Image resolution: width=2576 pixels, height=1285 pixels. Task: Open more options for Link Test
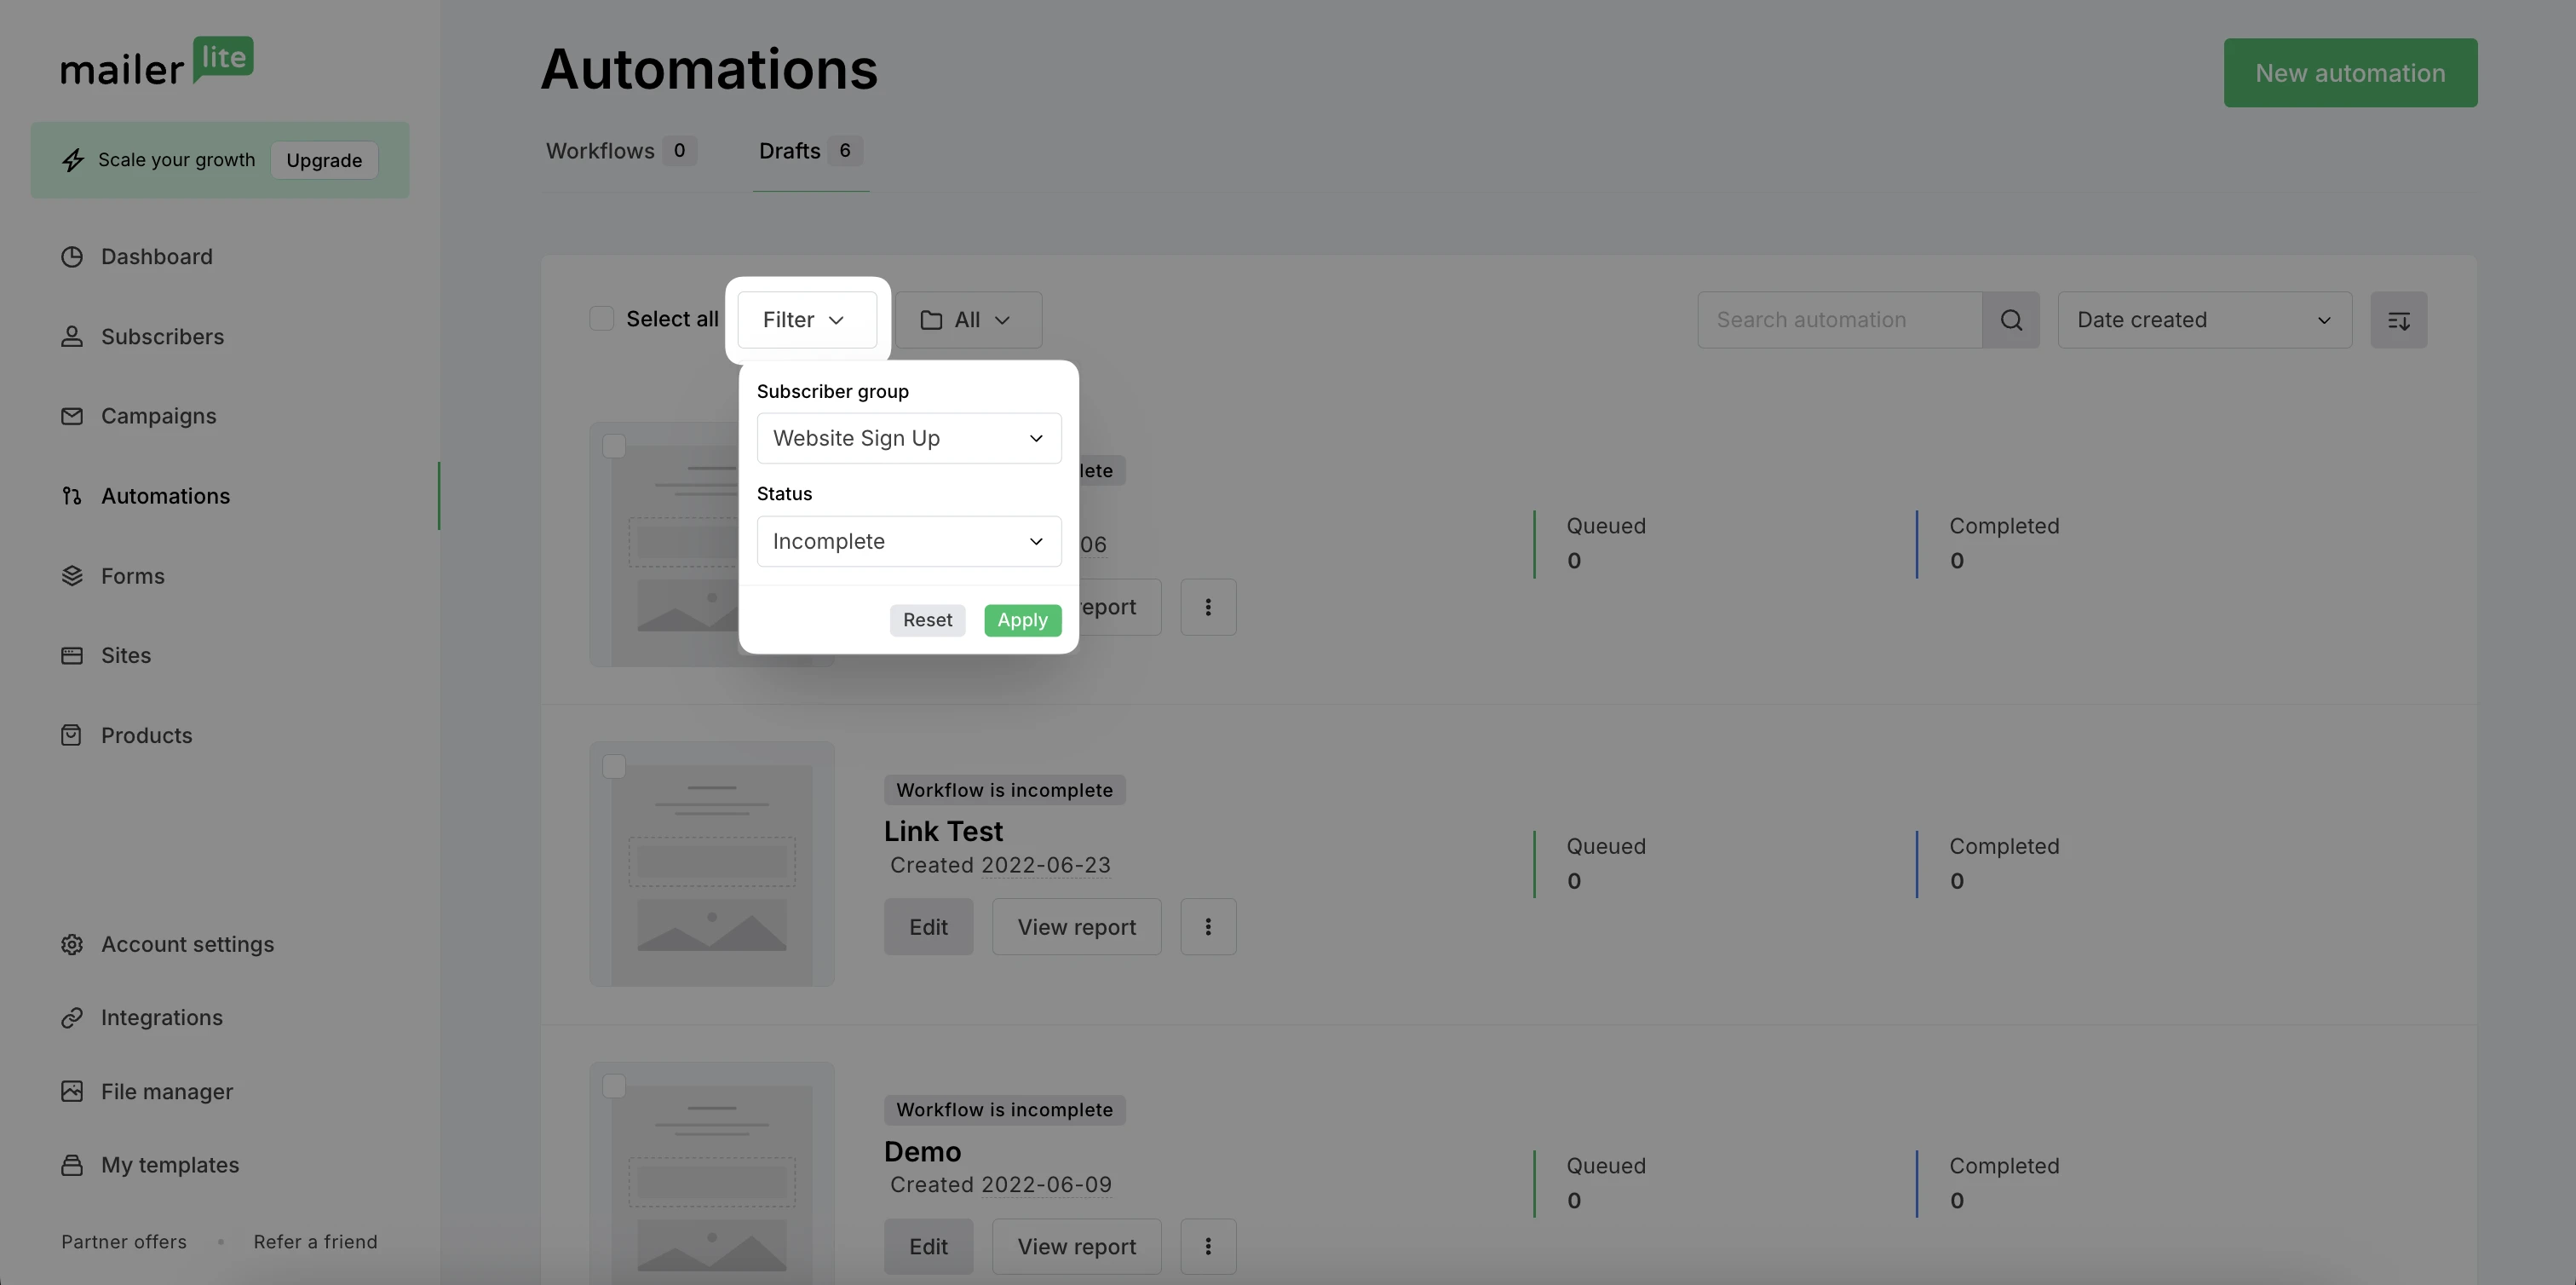click(x=1208, y=927)
